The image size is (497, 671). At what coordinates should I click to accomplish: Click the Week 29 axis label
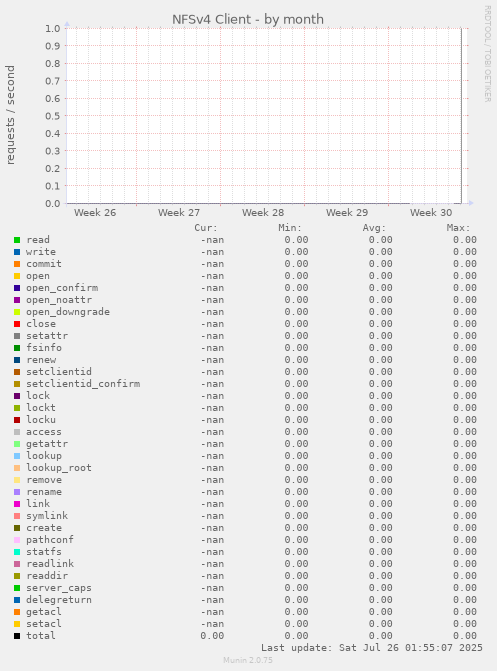point(347,213)
